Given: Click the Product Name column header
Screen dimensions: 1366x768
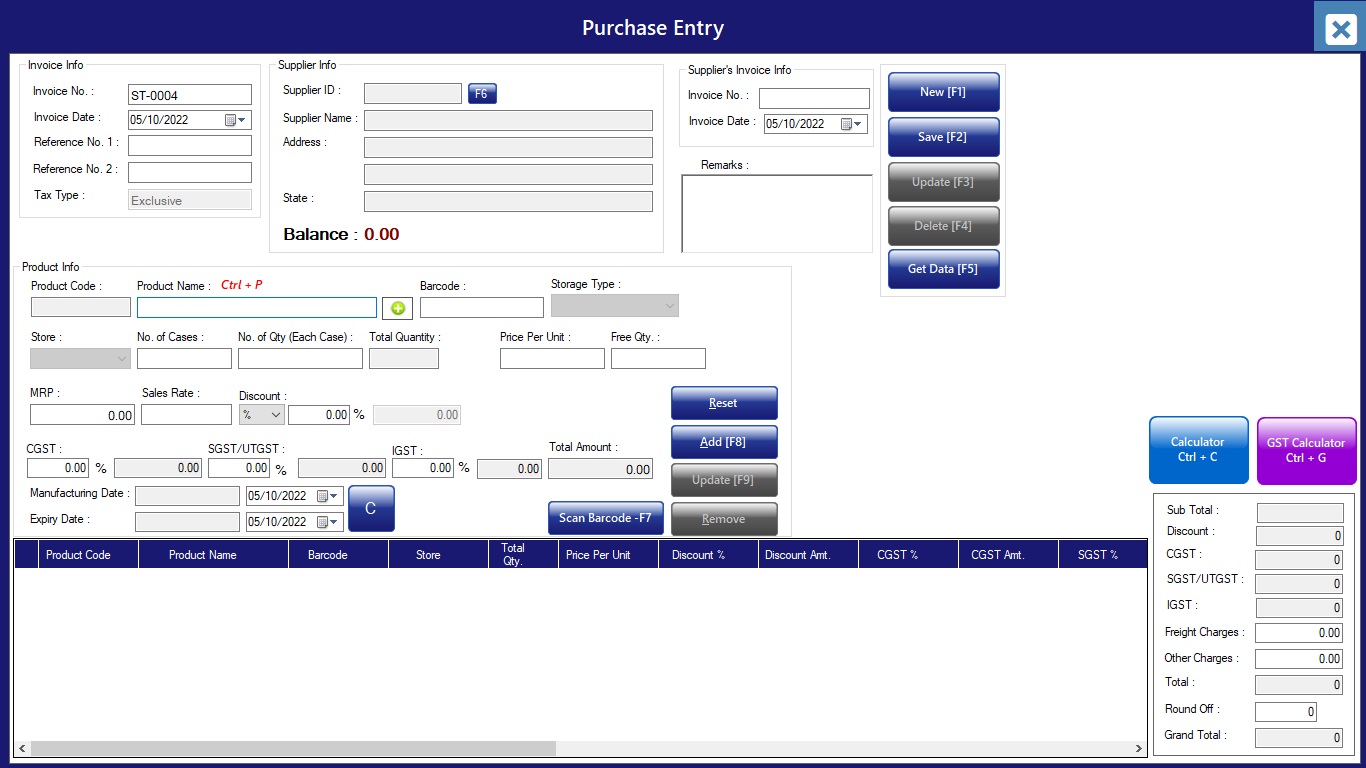Looking at the screenshot, I should (x=202, y=555).
